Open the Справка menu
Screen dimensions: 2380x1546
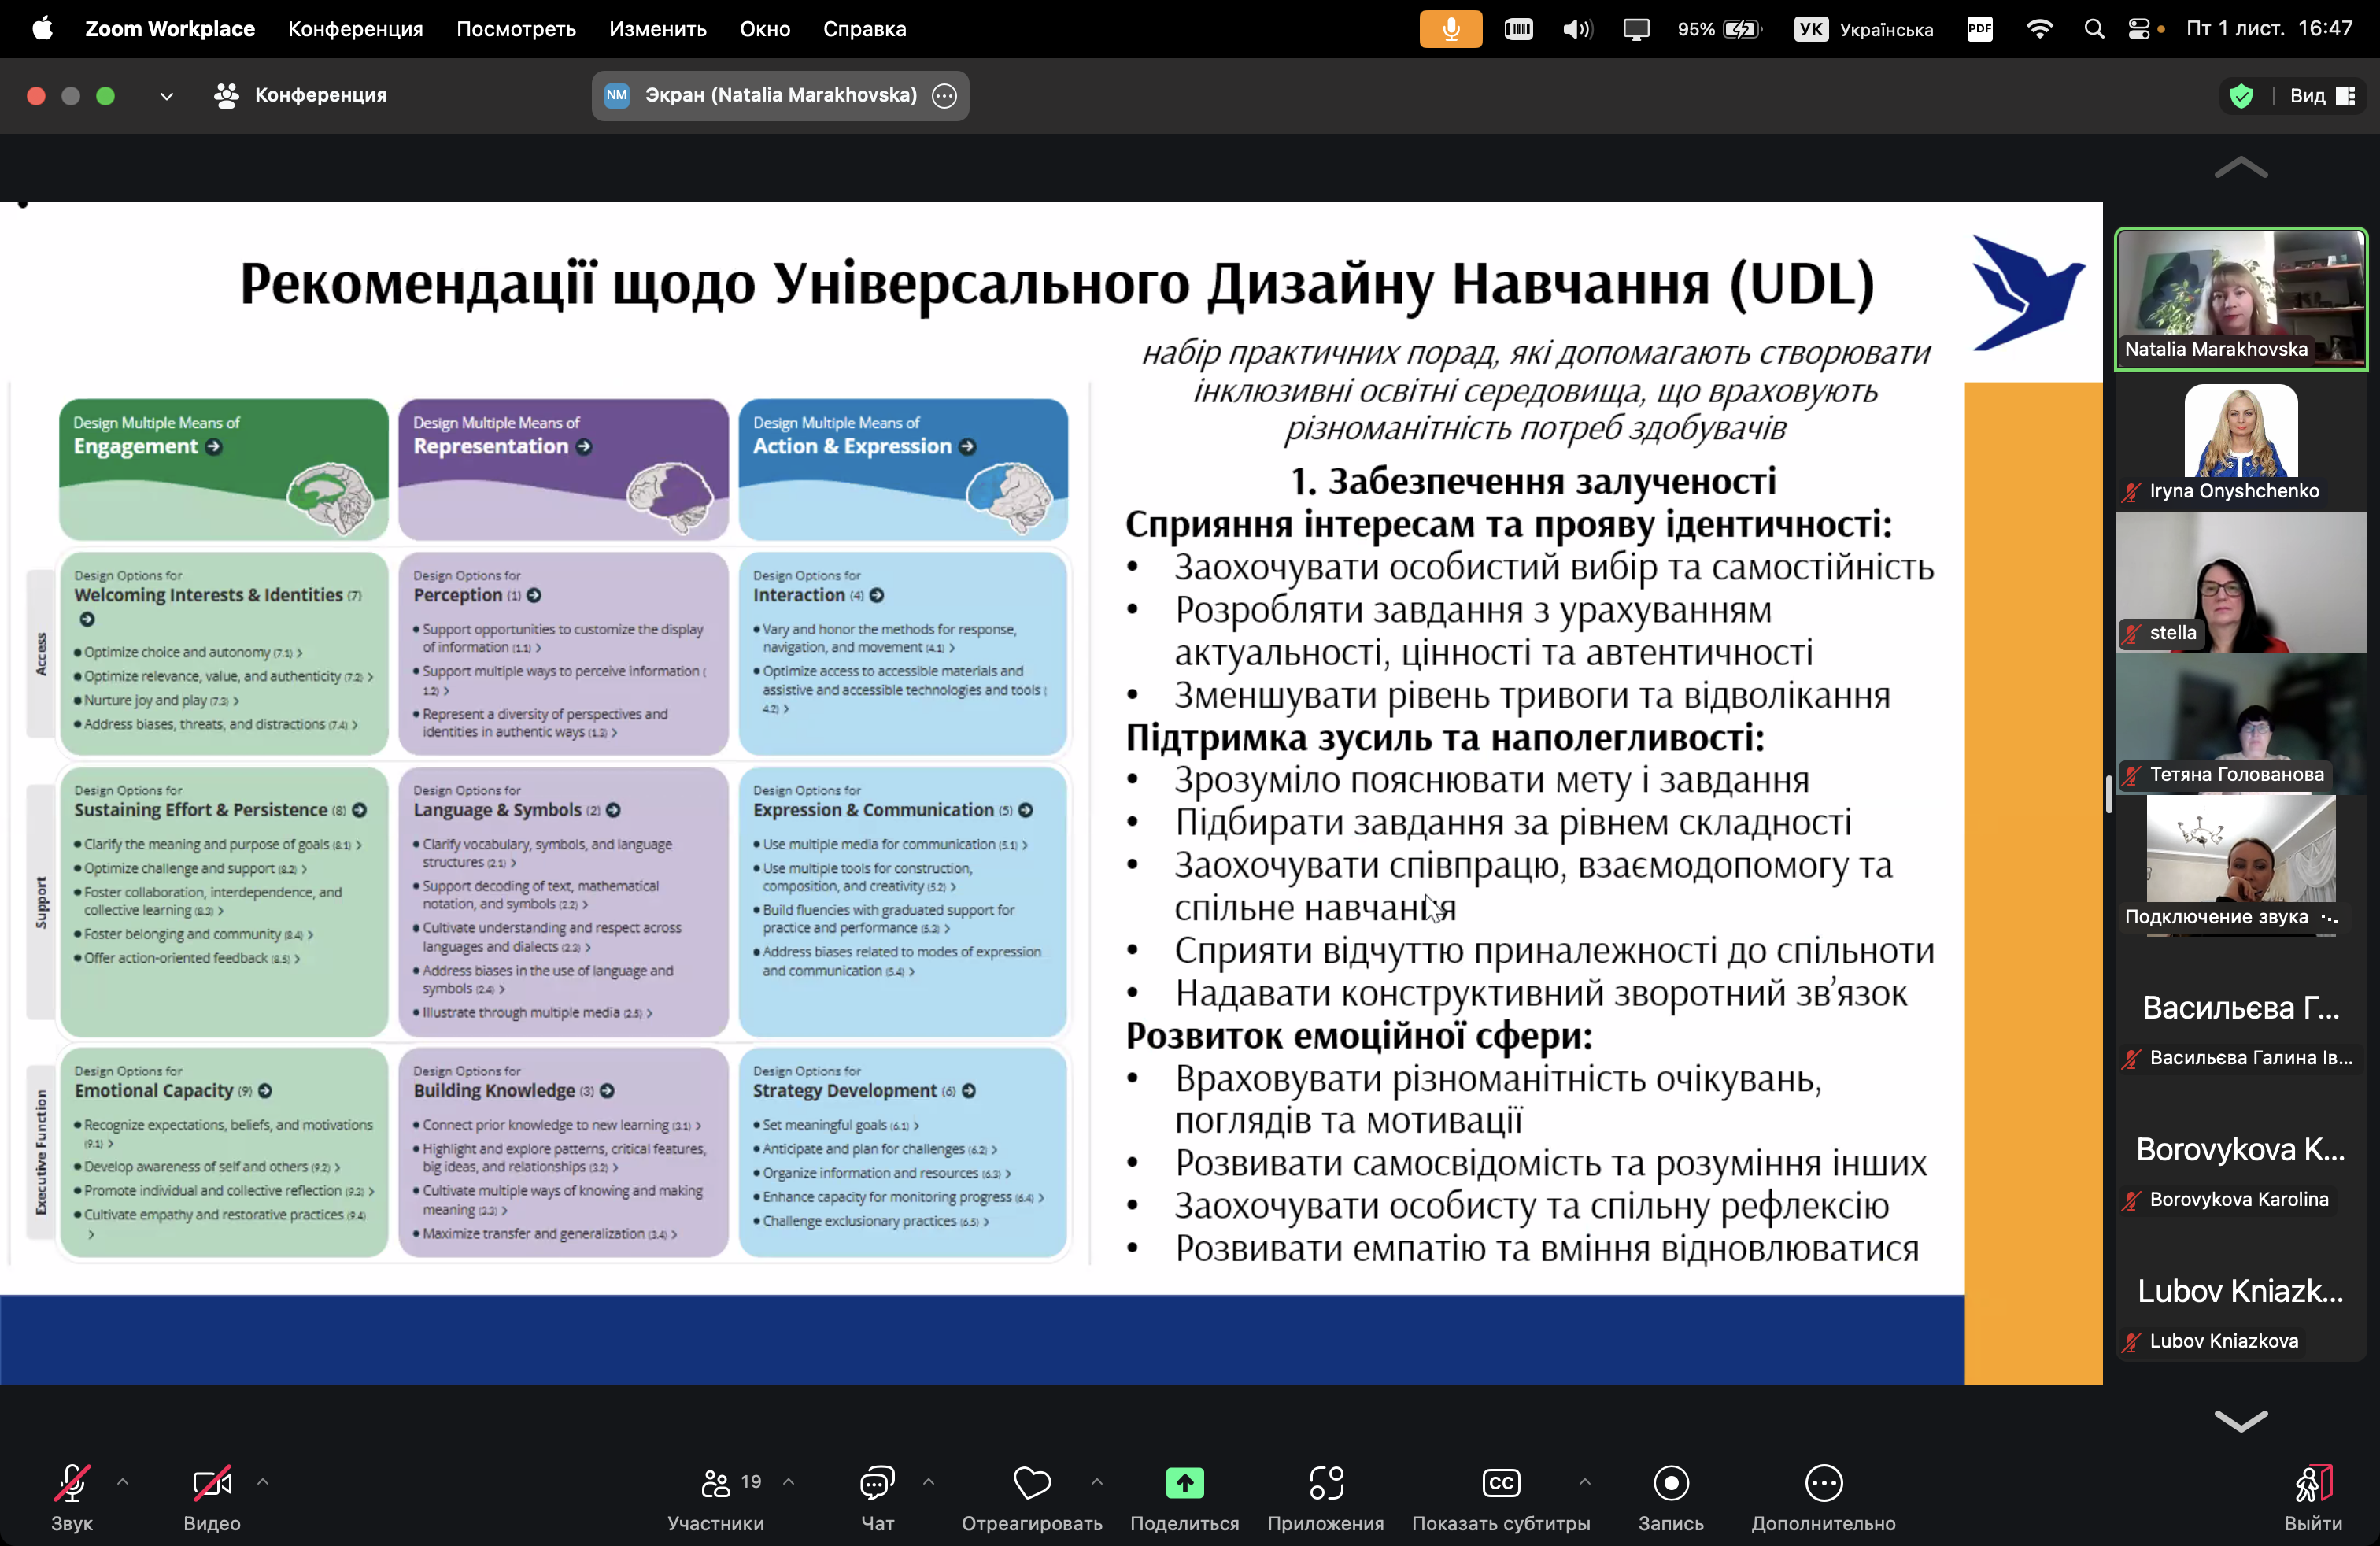[865, 29]
